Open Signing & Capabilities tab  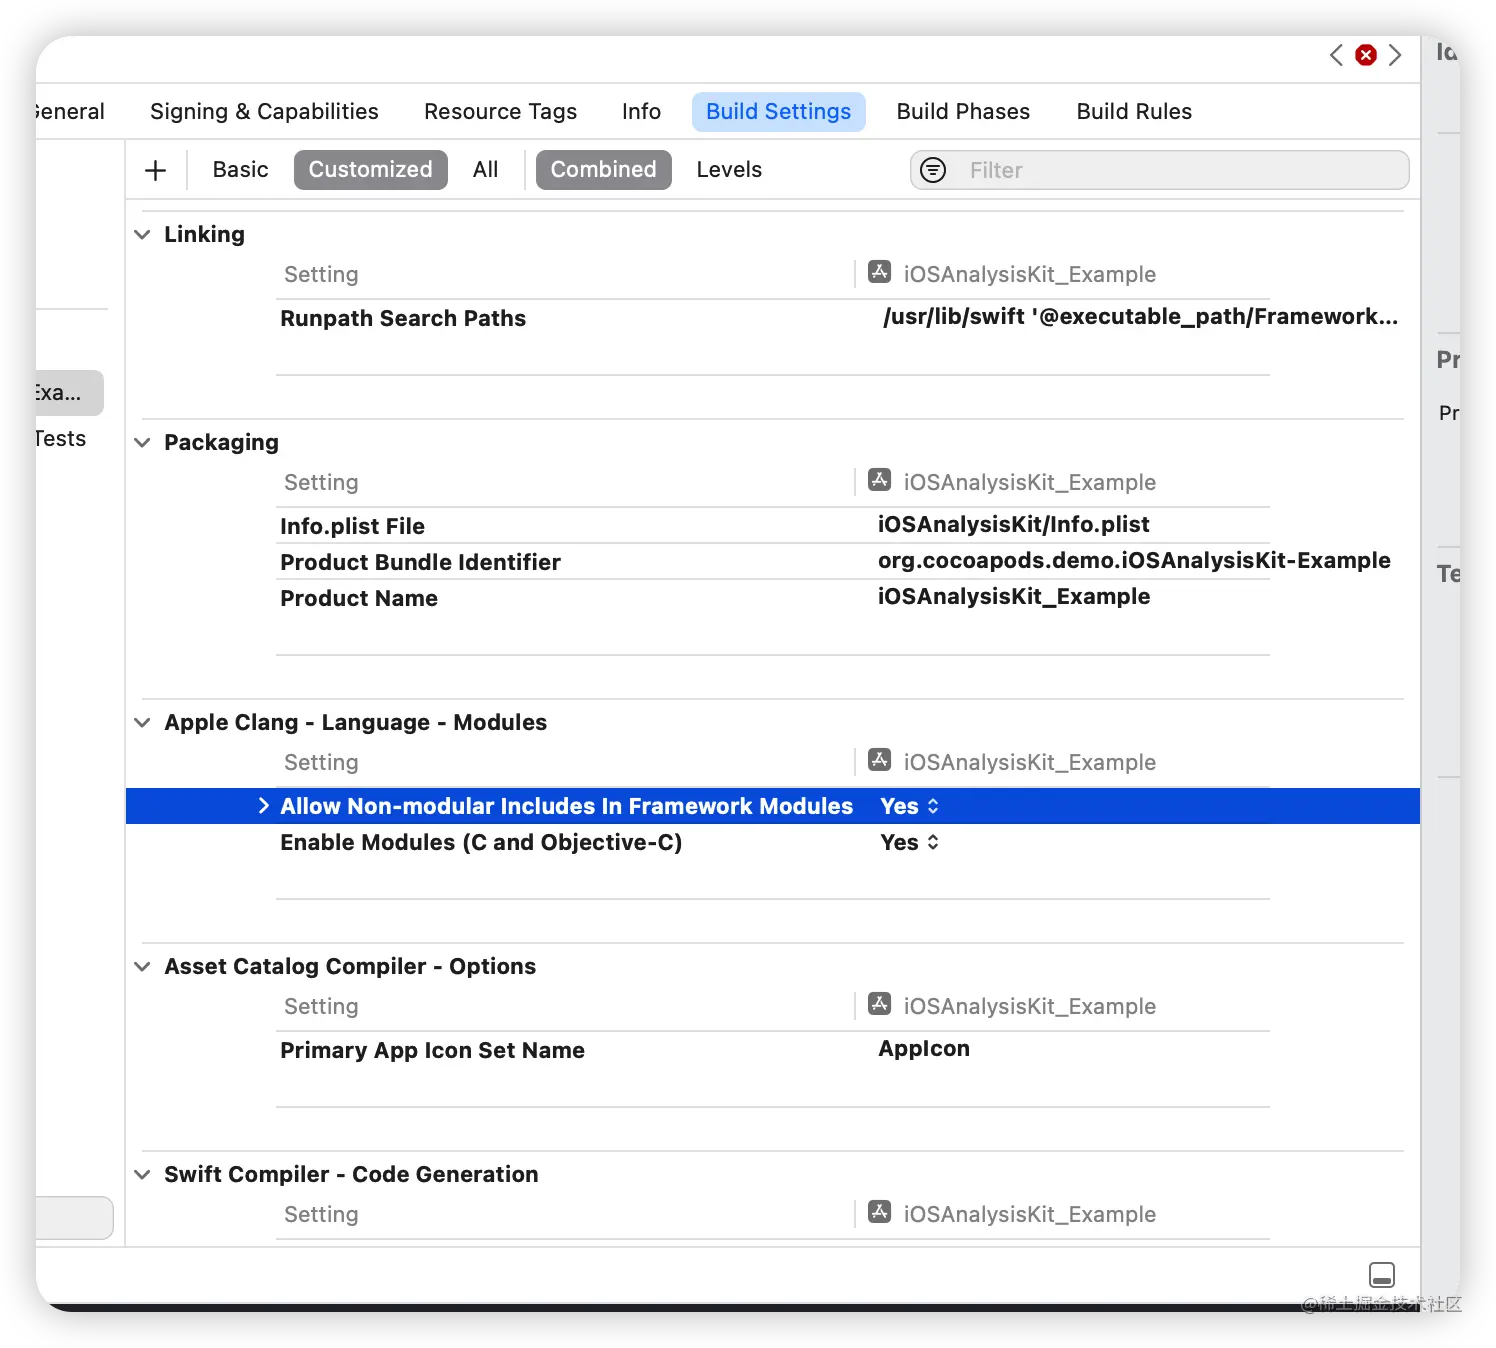264,111
